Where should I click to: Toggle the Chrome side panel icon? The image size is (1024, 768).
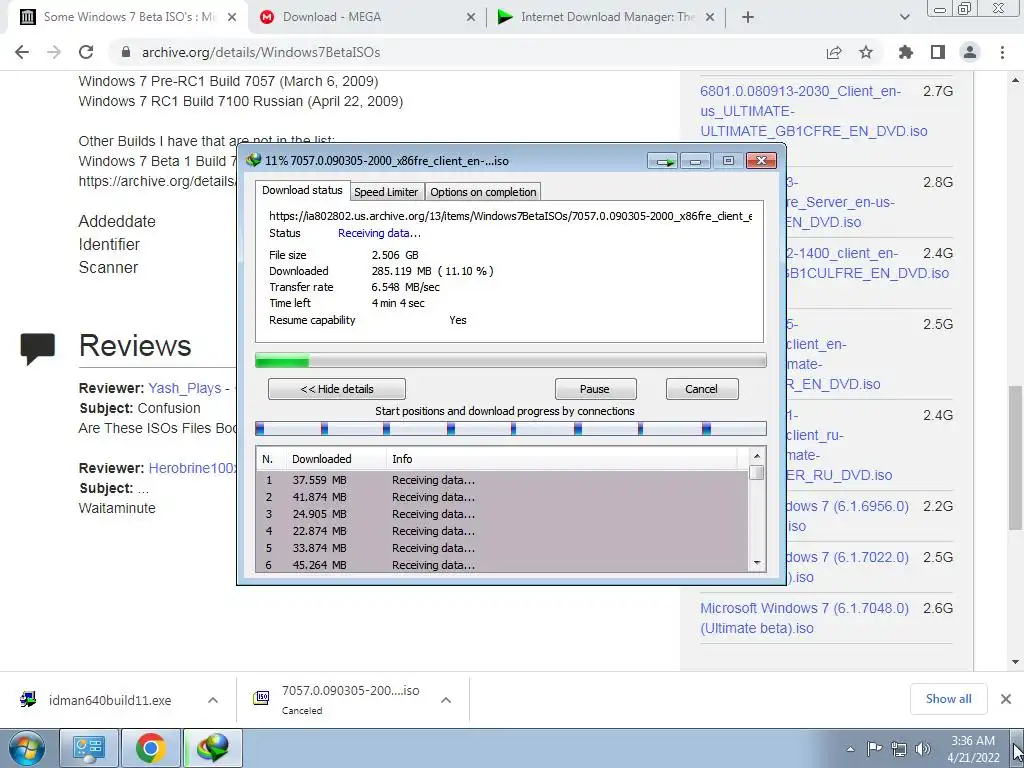pos(938,52)
